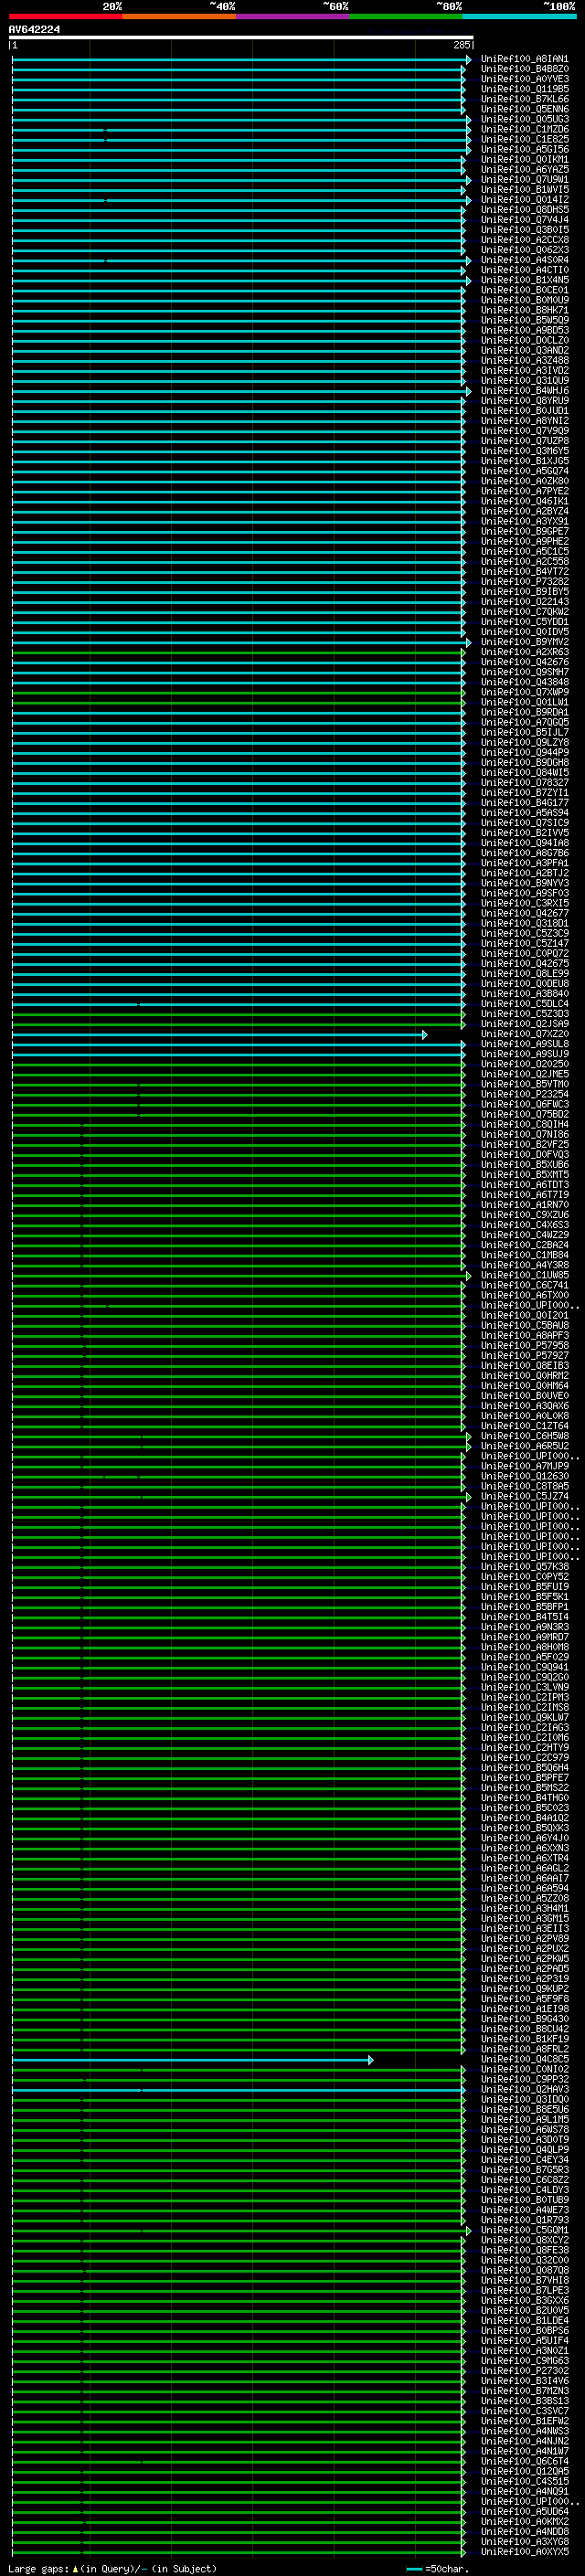The height and width of the screenshot is (2576, 585).
Task: Select the UniRef100_C5GQM1 label
Action: 524,2230
